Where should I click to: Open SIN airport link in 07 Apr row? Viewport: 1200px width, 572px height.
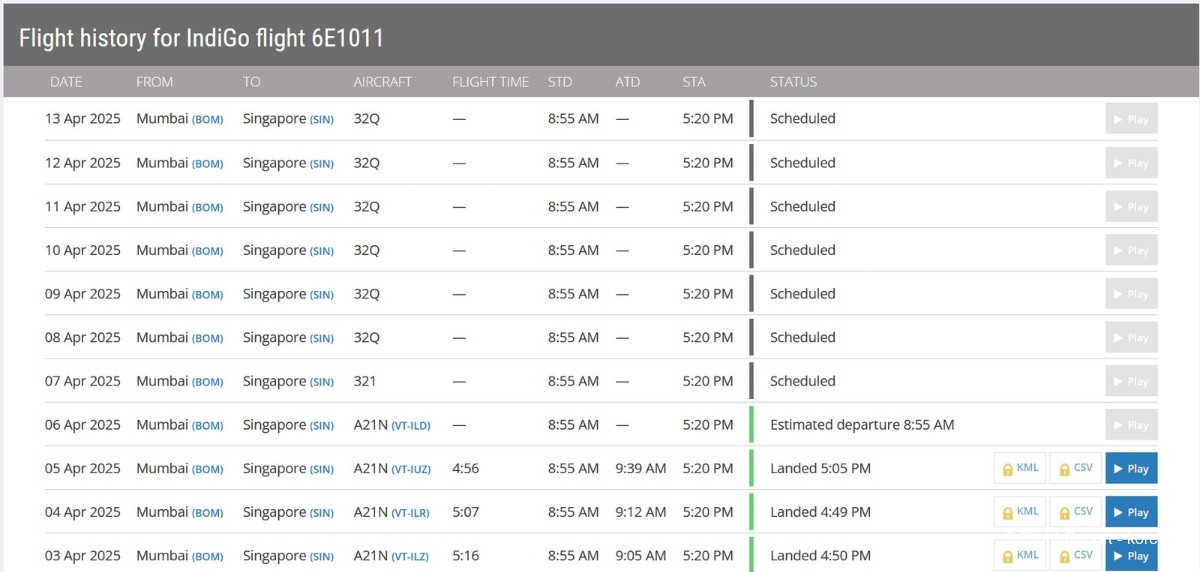click(x=321, y=382)
